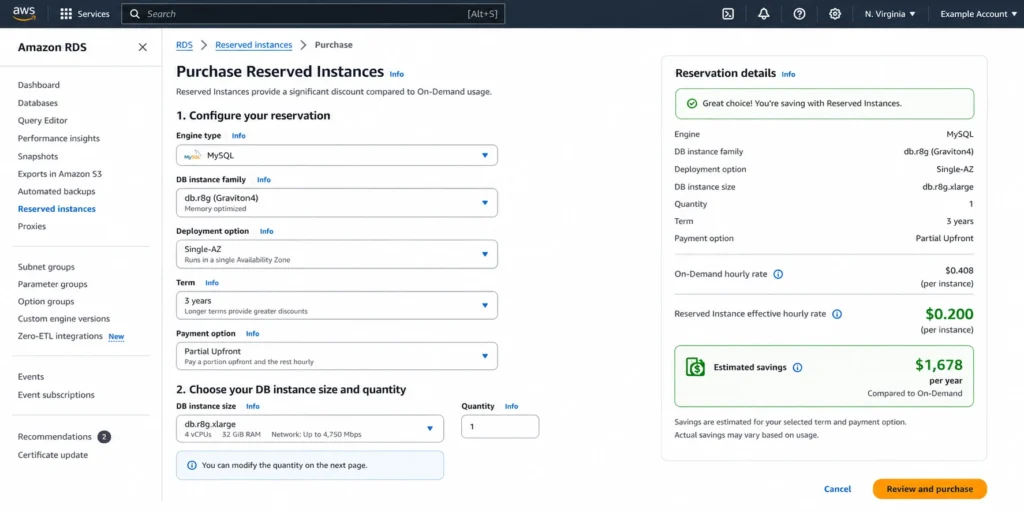The width and height of the screenshot is (1024, 512).
Task: Open Events in sidebar
Action: click(31, 377)
